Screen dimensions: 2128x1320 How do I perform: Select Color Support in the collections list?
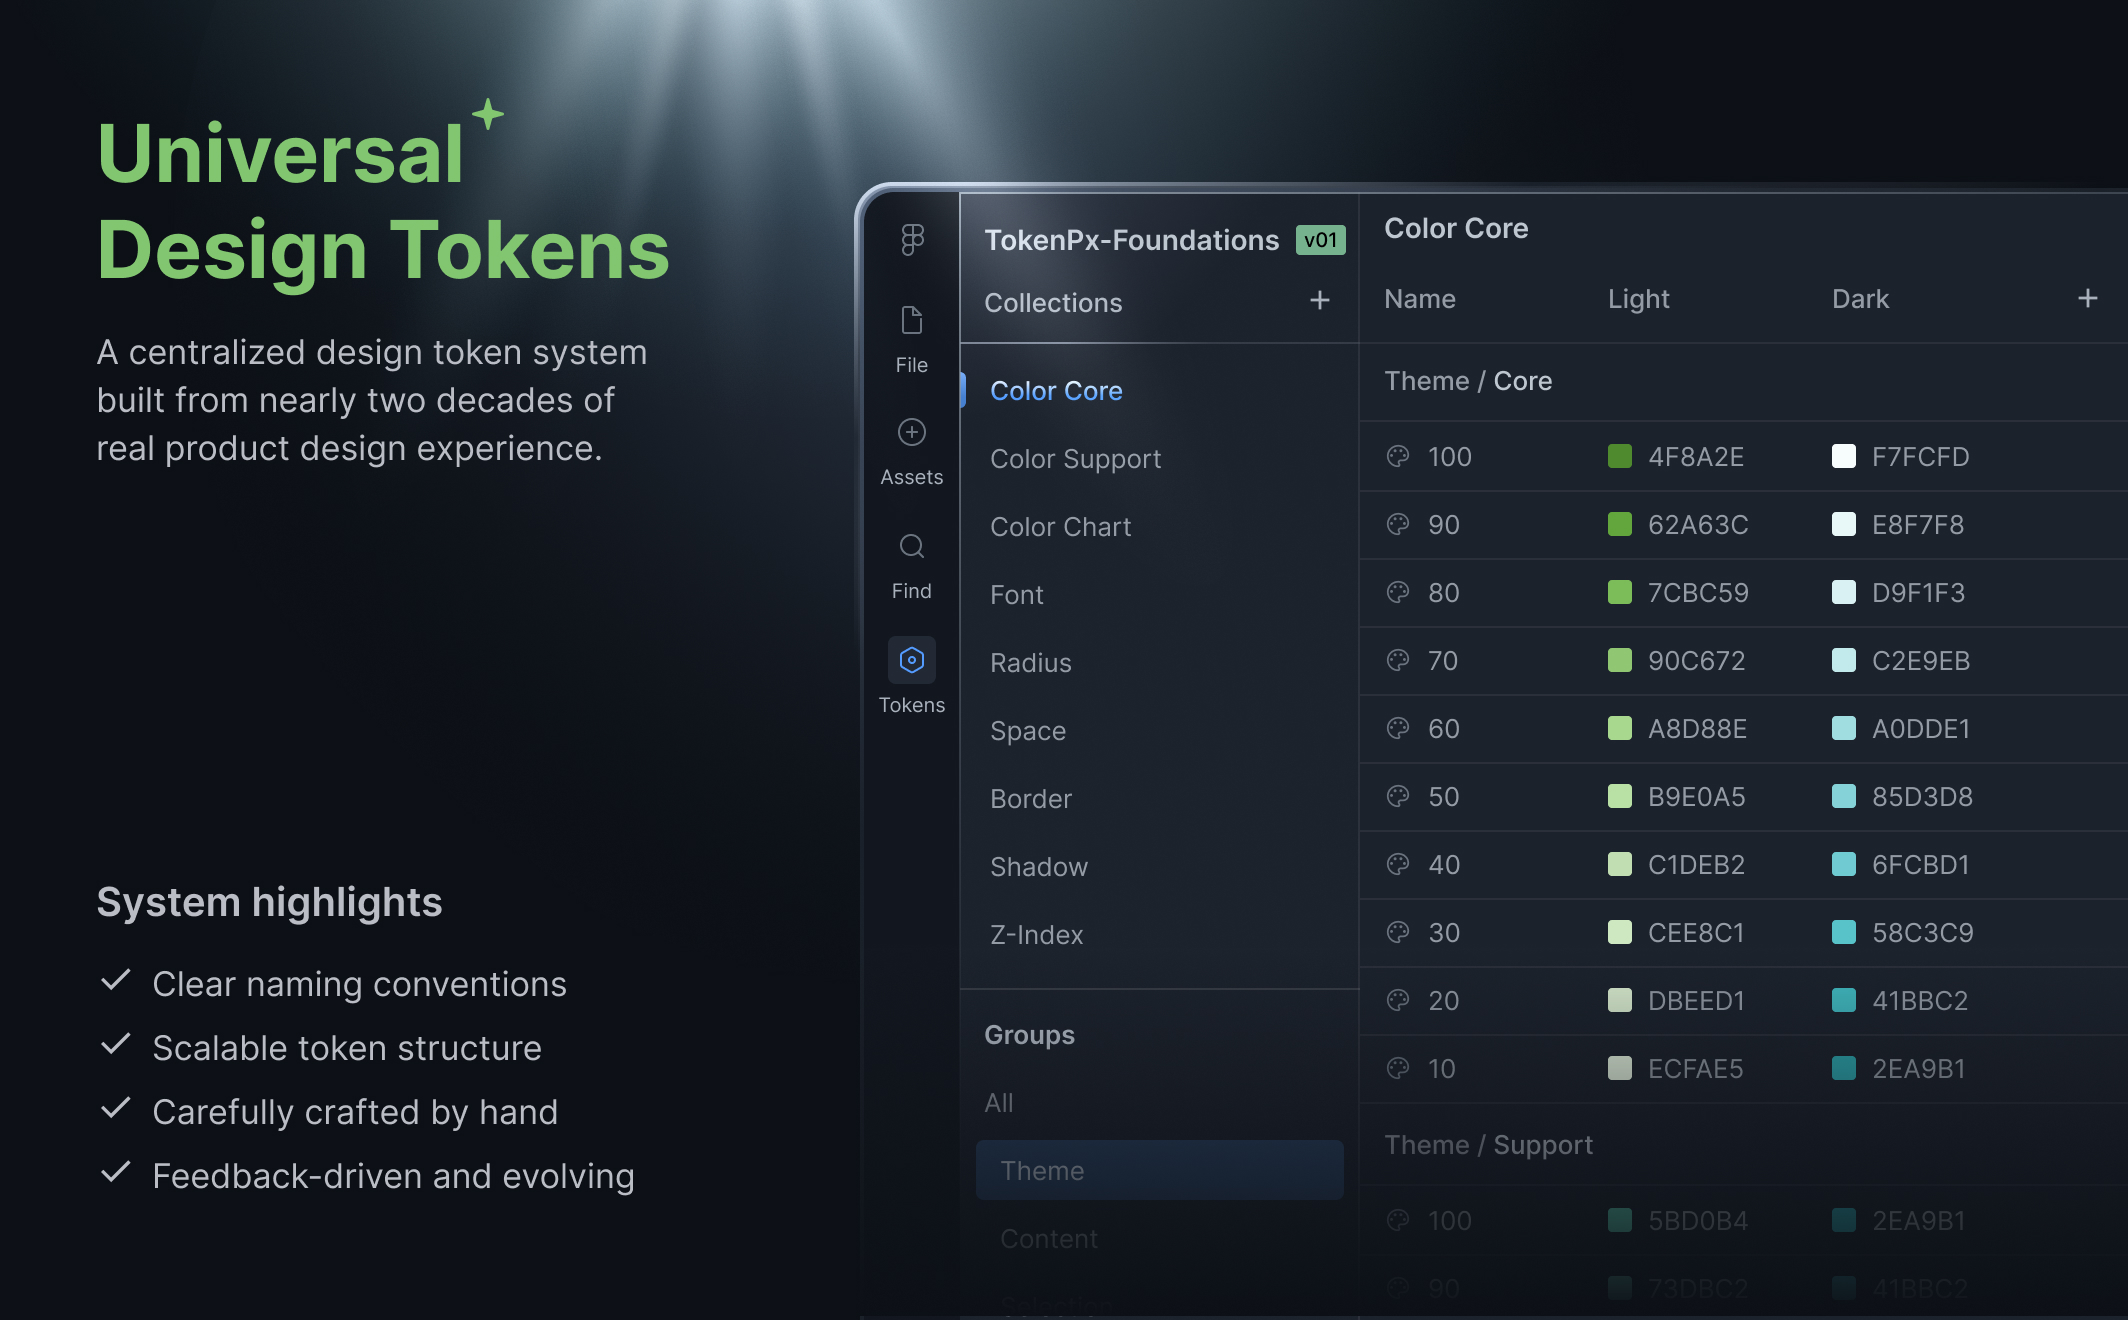pyautogui.click(x=1075, y=459)
